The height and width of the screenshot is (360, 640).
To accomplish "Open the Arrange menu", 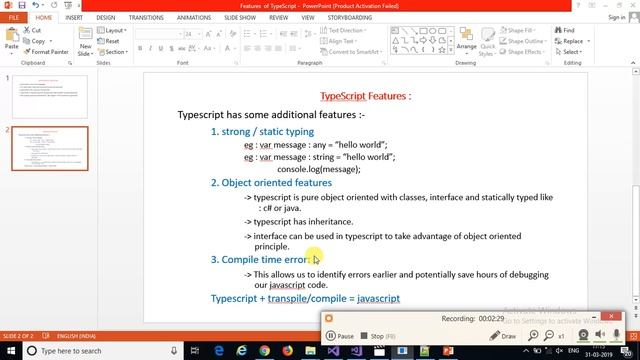I will (x=466, y=41).
